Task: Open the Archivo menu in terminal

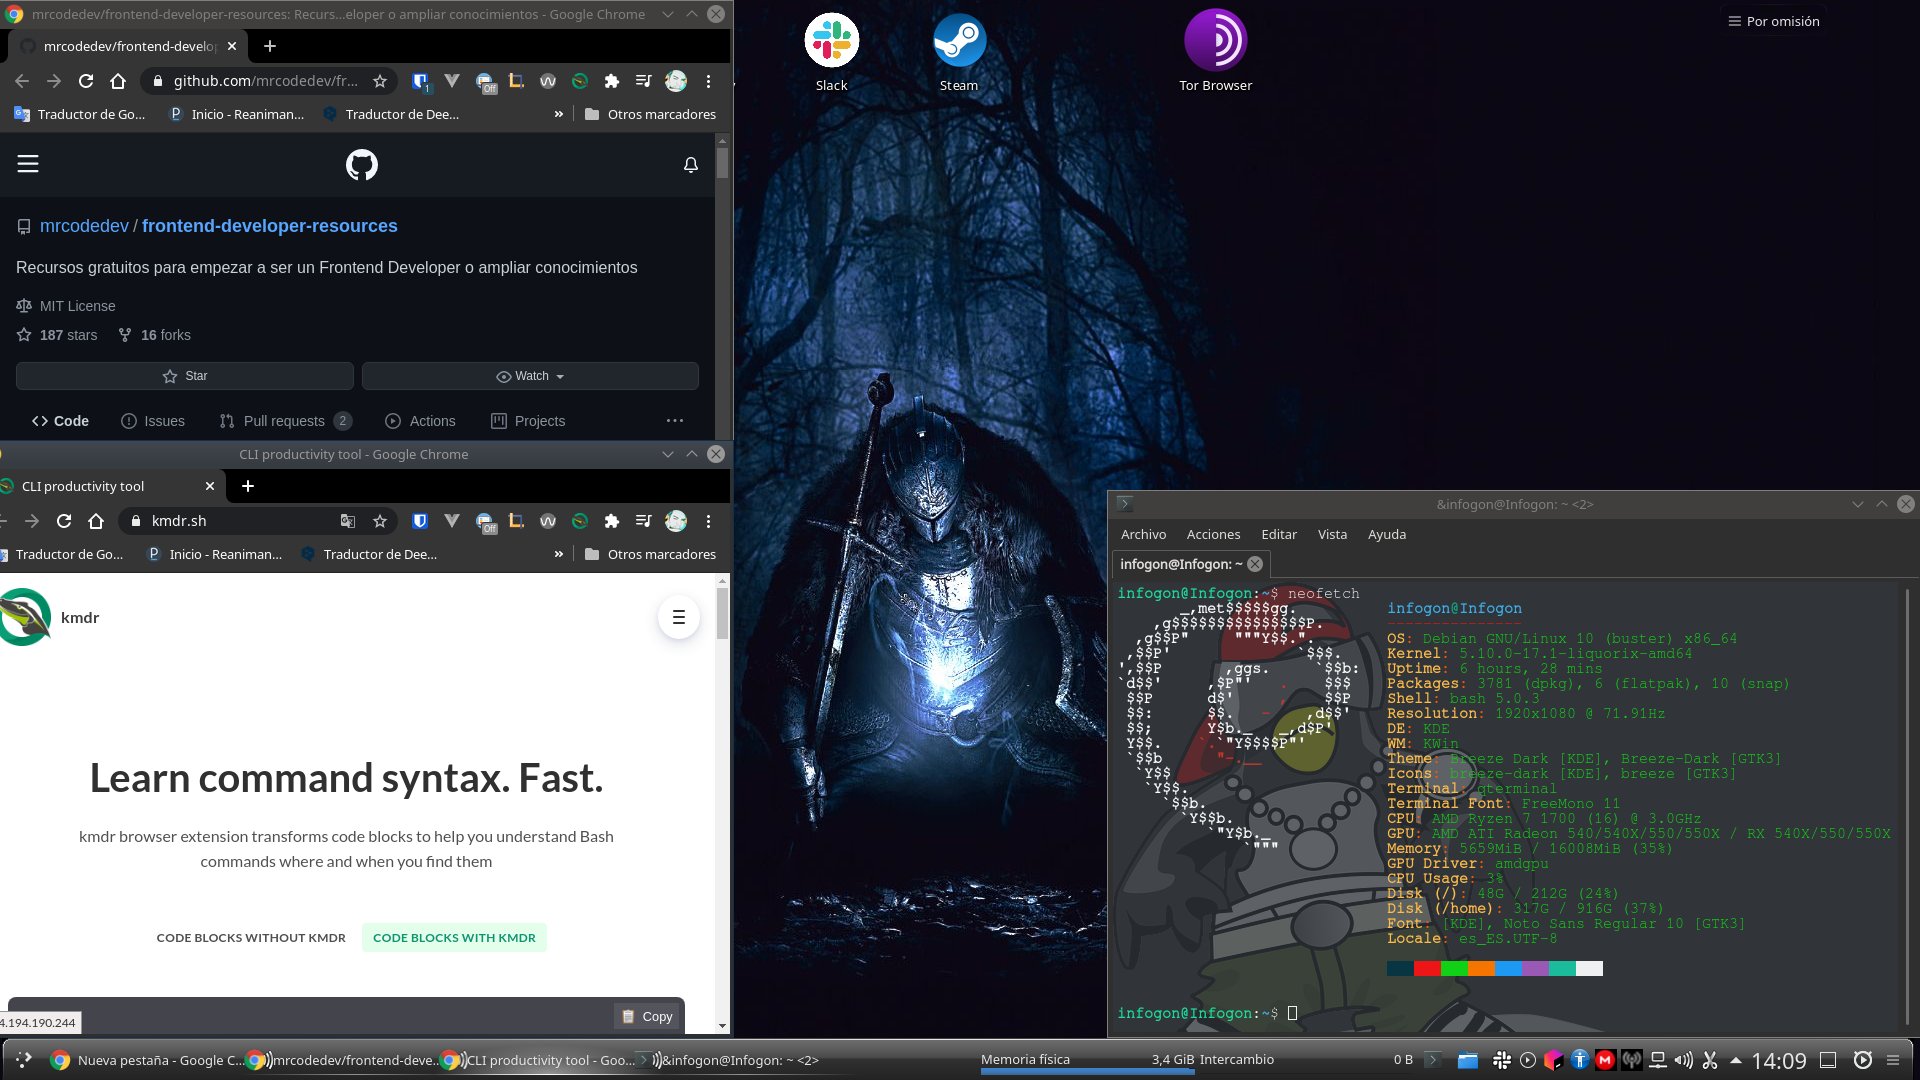Action: [1143, 535]
